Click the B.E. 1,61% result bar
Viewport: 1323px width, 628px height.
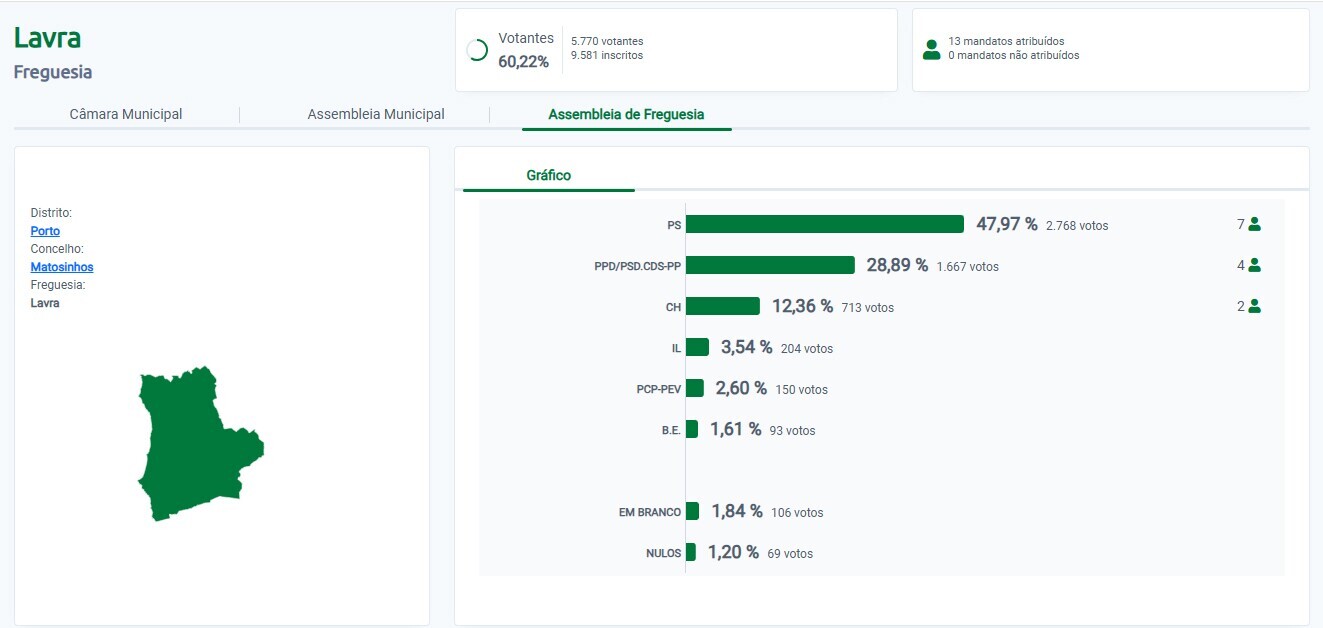coord(692,429)
